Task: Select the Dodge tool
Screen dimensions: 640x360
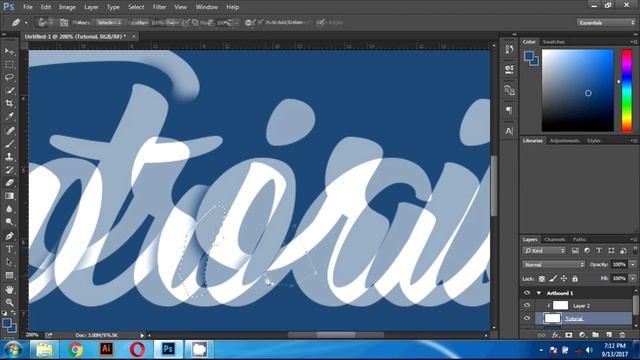Action: (9, 222)
